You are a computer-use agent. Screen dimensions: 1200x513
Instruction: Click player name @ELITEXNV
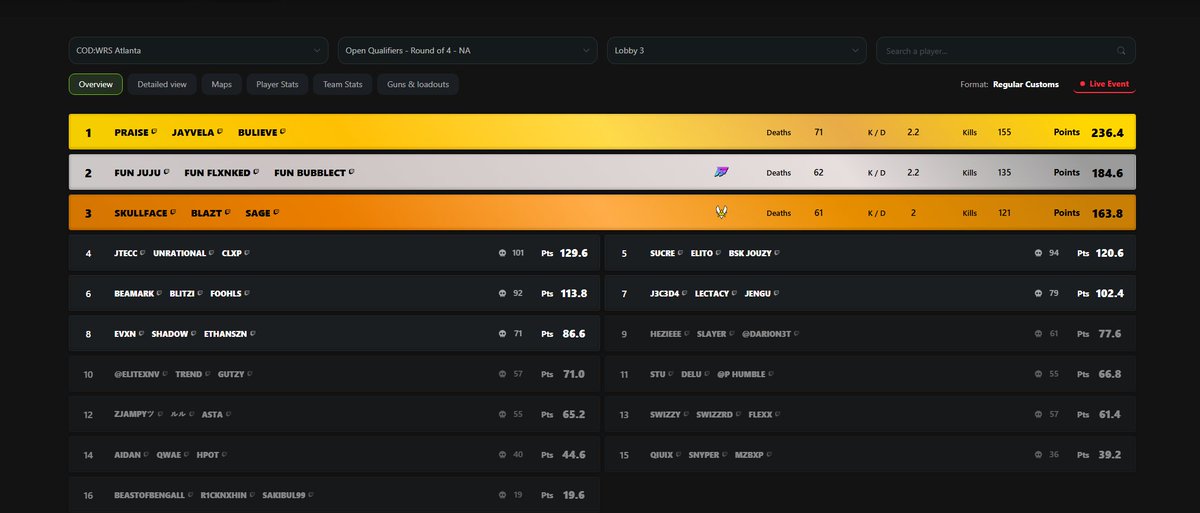pyautogui.click(x=137, y=374)
